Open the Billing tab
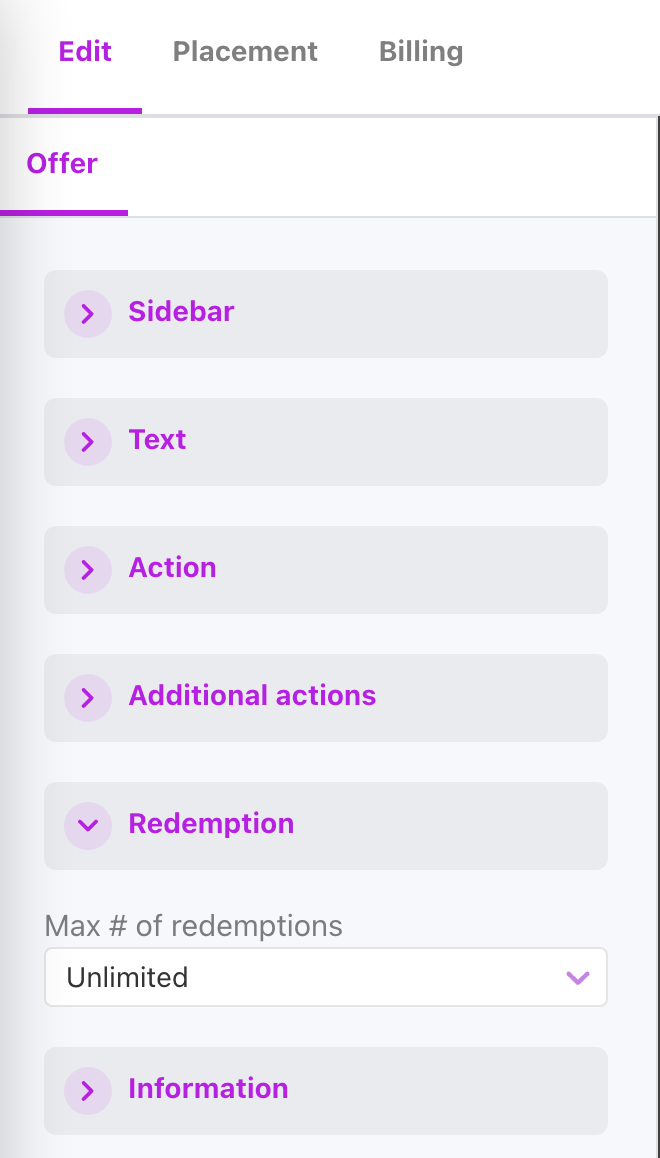Screen dimensions: 660x1158 (x=420, y=51)
